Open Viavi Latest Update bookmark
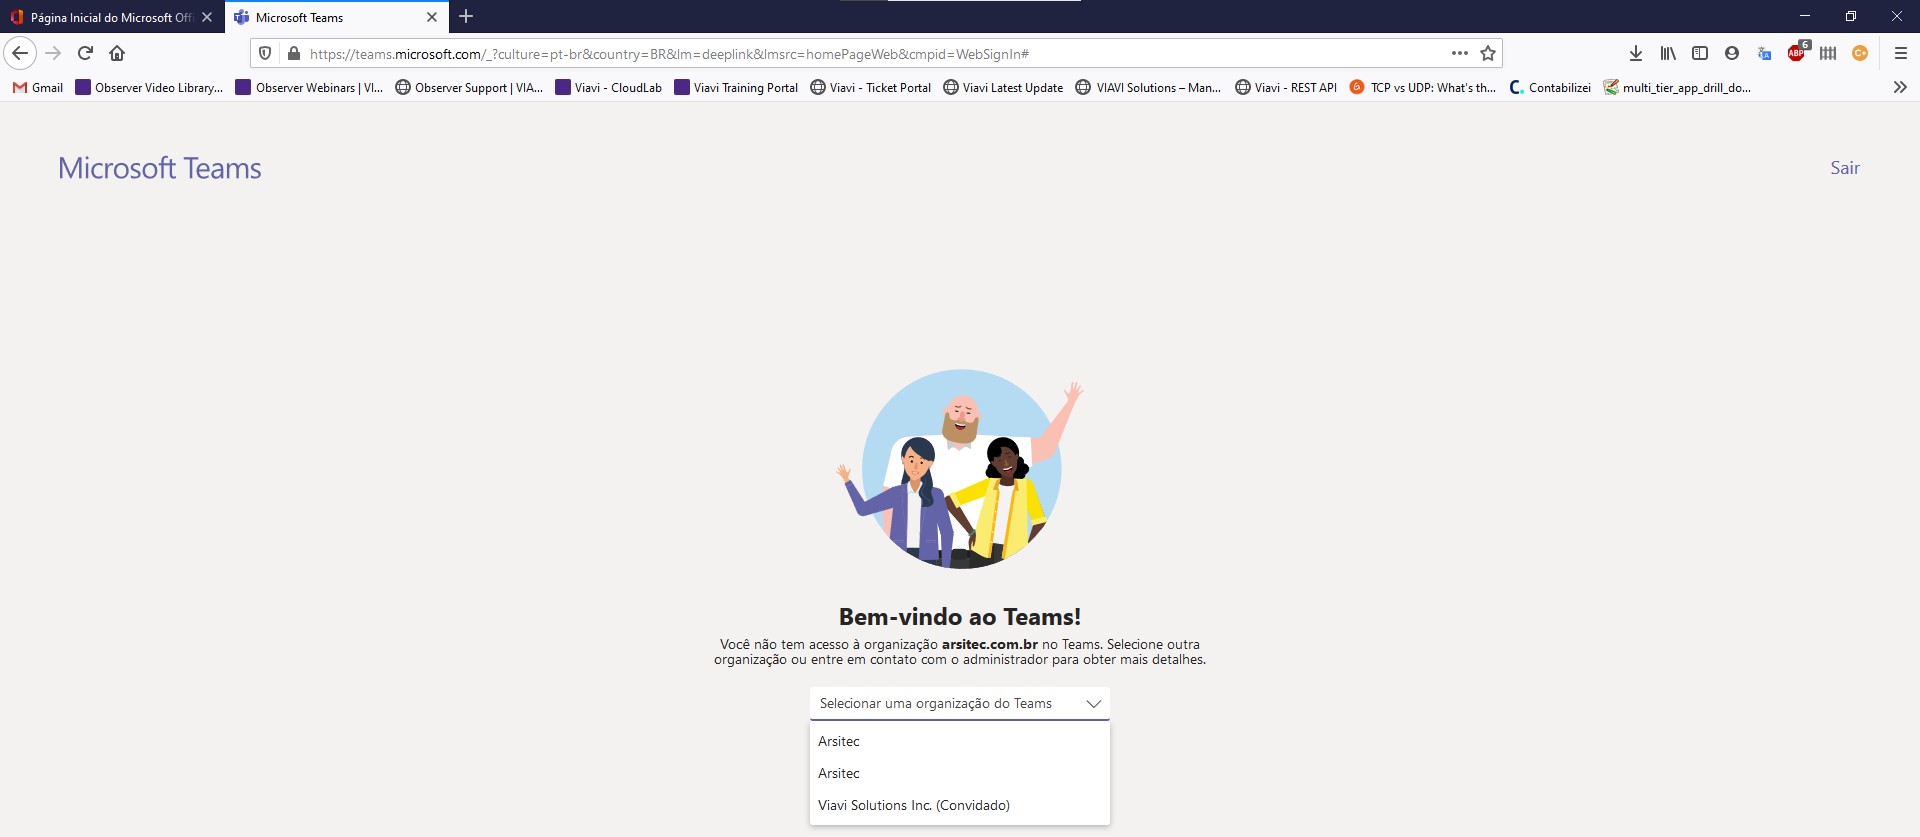Screen dimensions: 1920x837 coord(1004,87)
